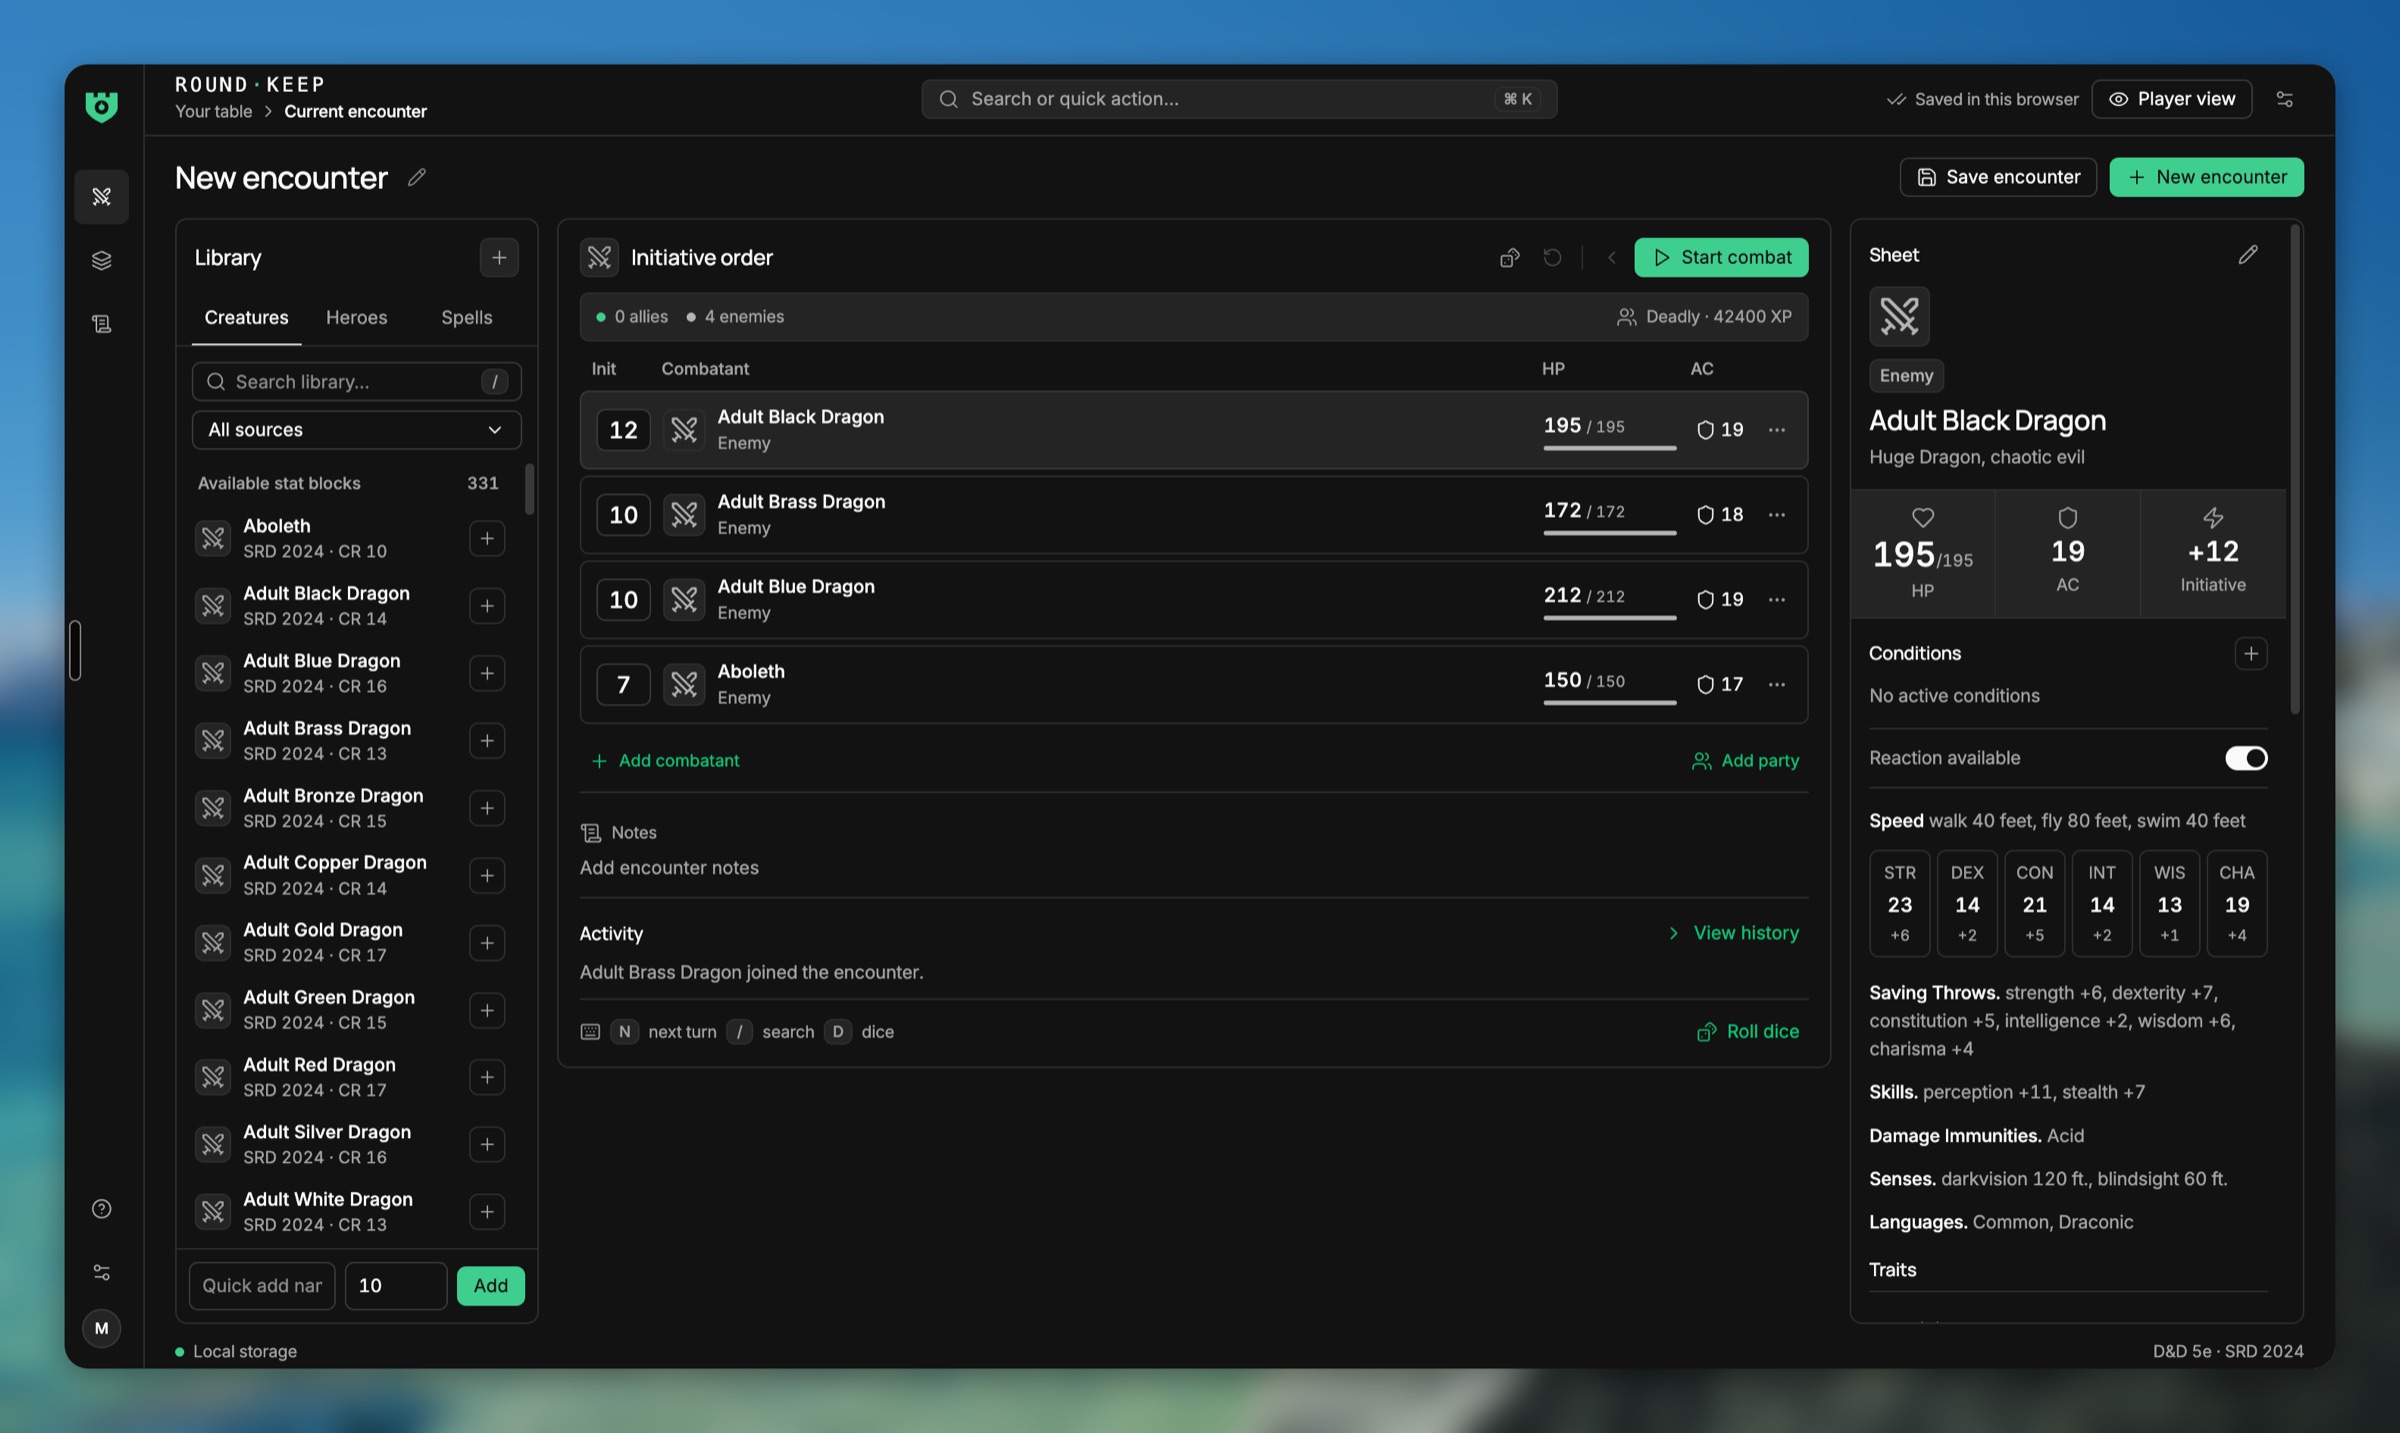The image size is (2400, 1433).
Task: Open the layers stack sidebar icon
Action: point(101,260)
